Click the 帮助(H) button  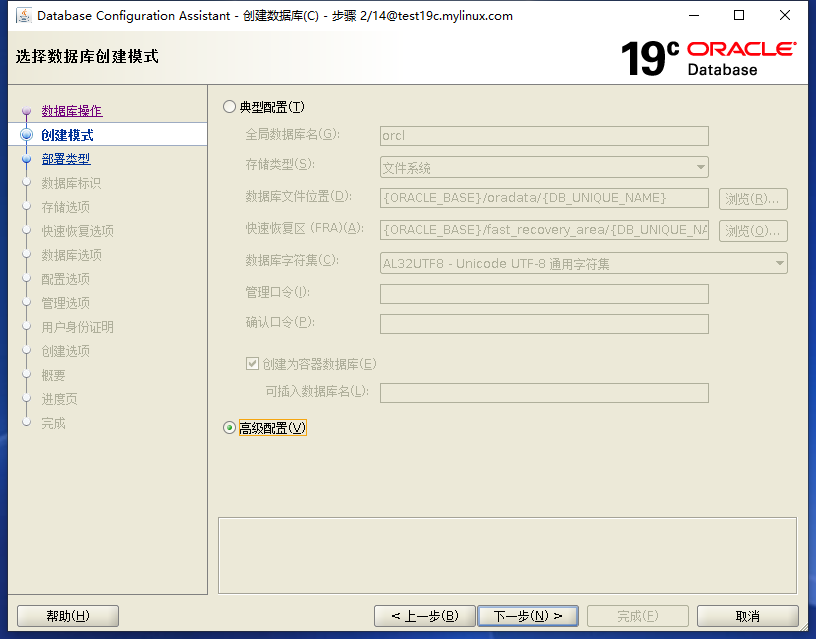(68, 616)
